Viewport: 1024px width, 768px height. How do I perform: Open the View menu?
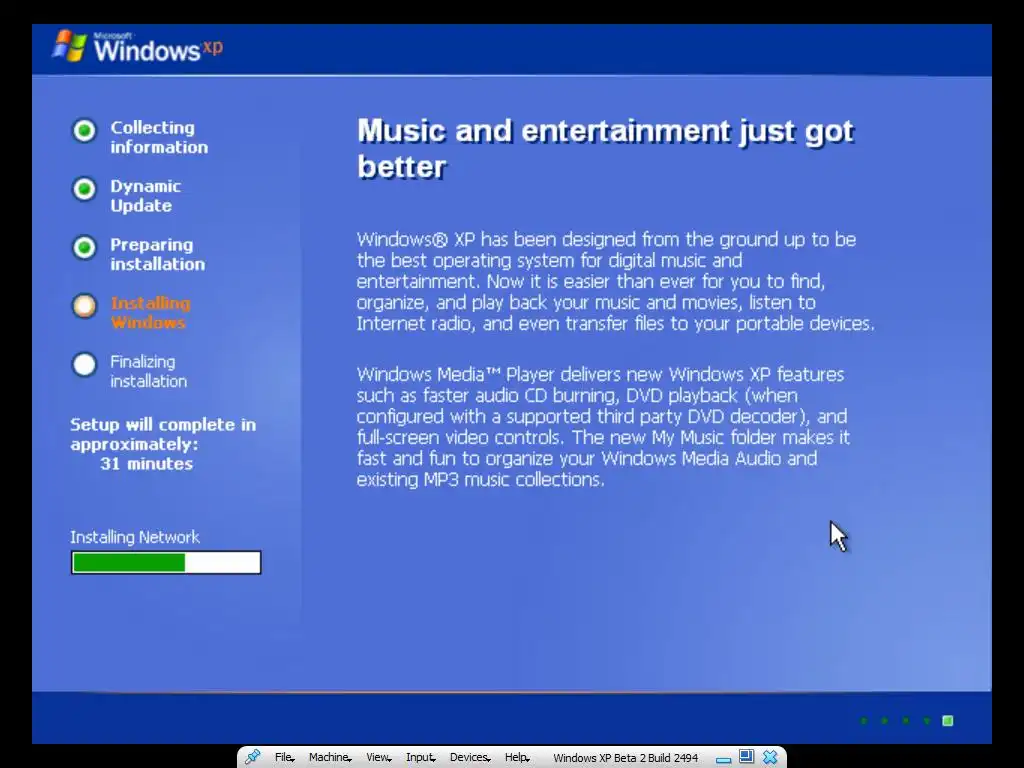point(378,758)
